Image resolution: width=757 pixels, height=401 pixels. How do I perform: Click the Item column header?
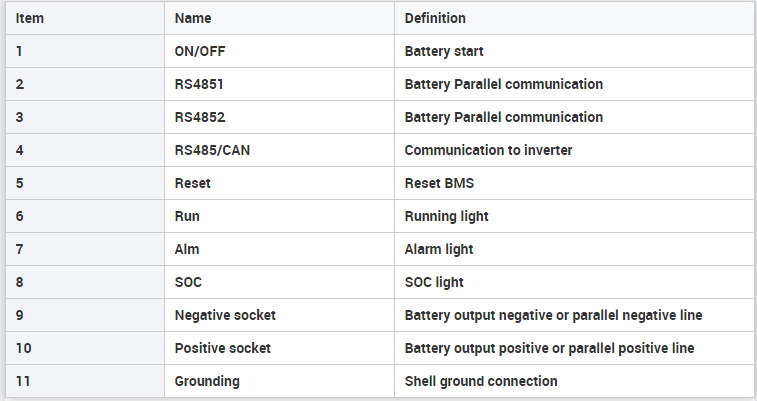(x=84, y=18)
